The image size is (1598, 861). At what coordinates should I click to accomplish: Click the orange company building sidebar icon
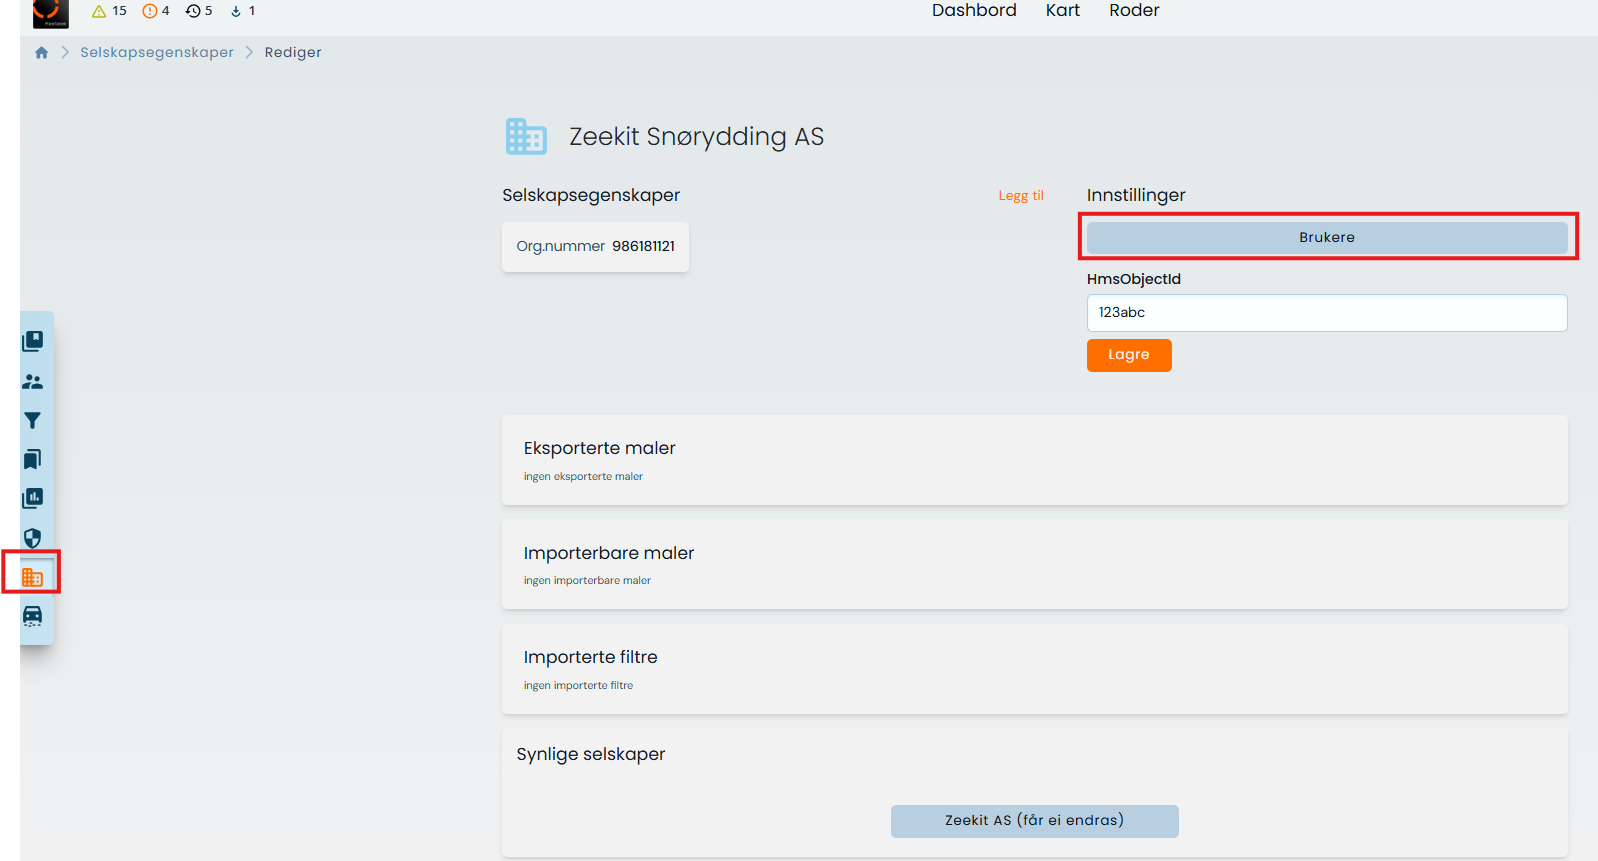pyautogui.click(x=33, y=577)
